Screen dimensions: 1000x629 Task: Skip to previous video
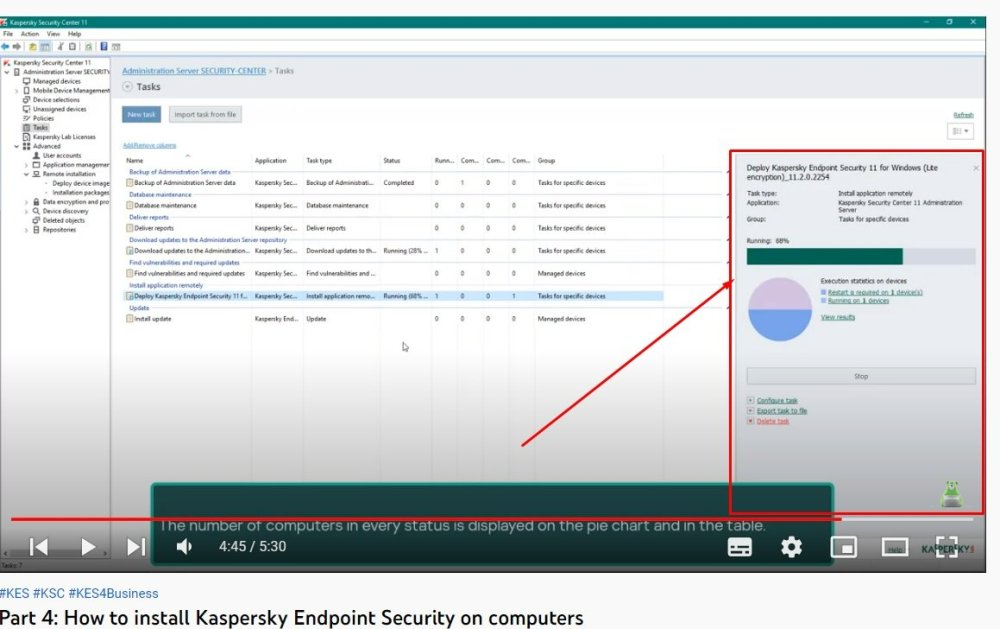pos(39,547)
